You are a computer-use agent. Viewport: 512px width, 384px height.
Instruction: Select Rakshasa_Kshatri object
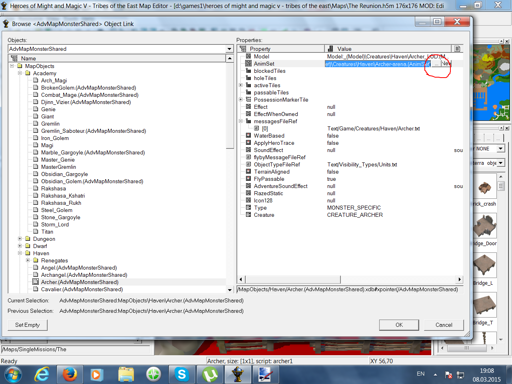[x=63, y=196]
